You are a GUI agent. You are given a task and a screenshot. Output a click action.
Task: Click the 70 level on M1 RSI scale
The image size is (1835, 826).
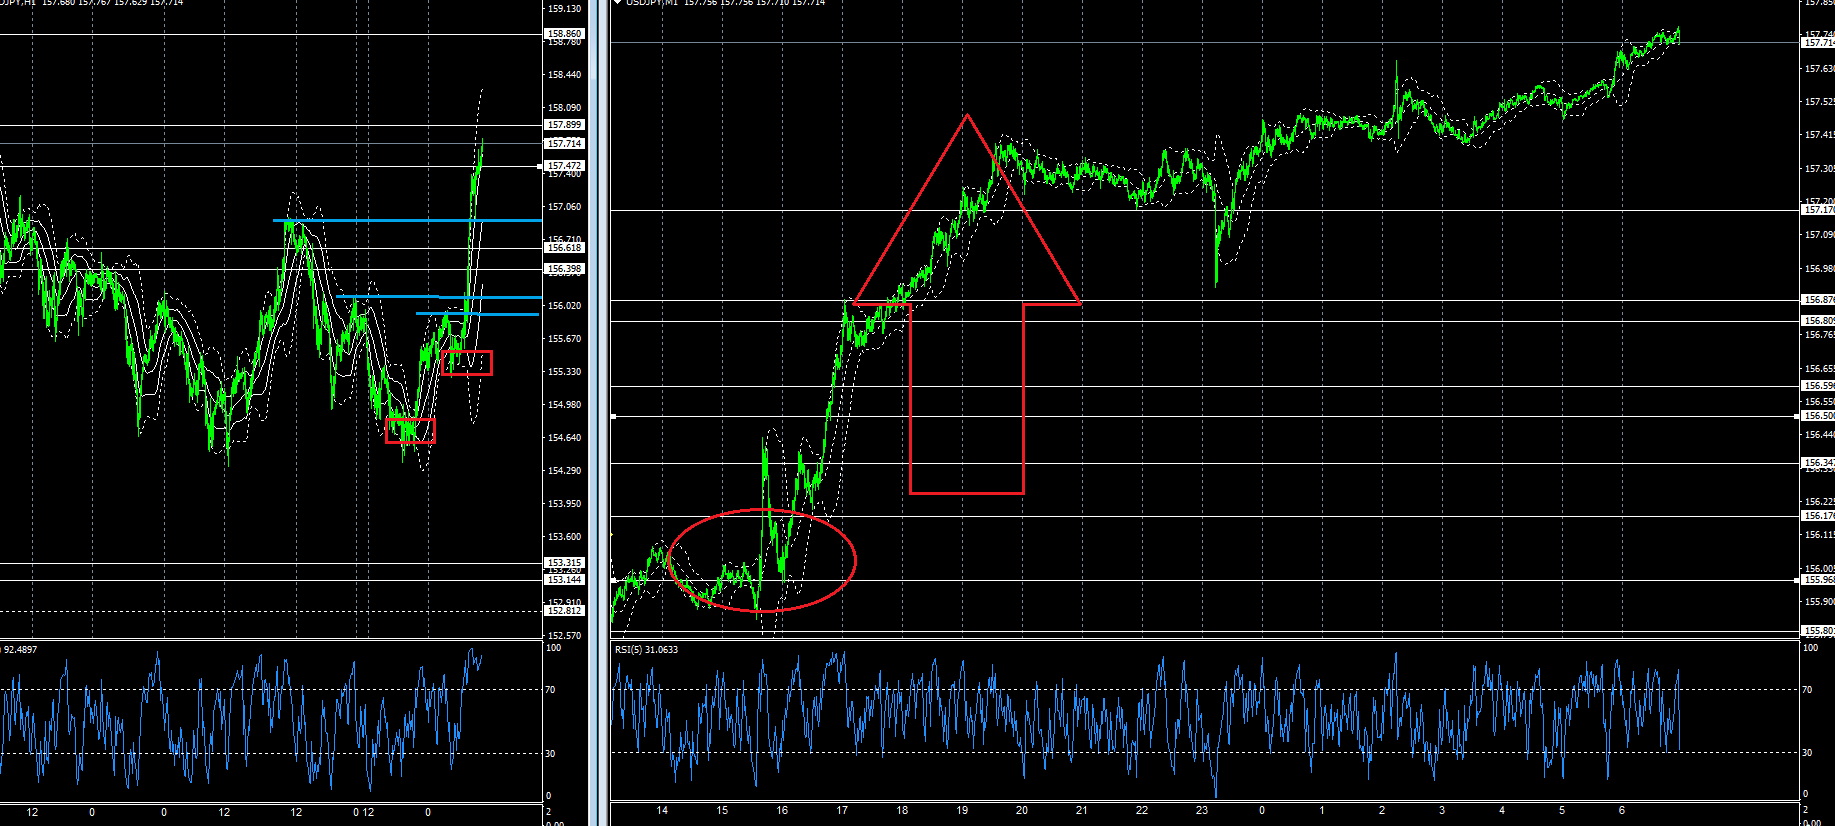click(1806, 690)
